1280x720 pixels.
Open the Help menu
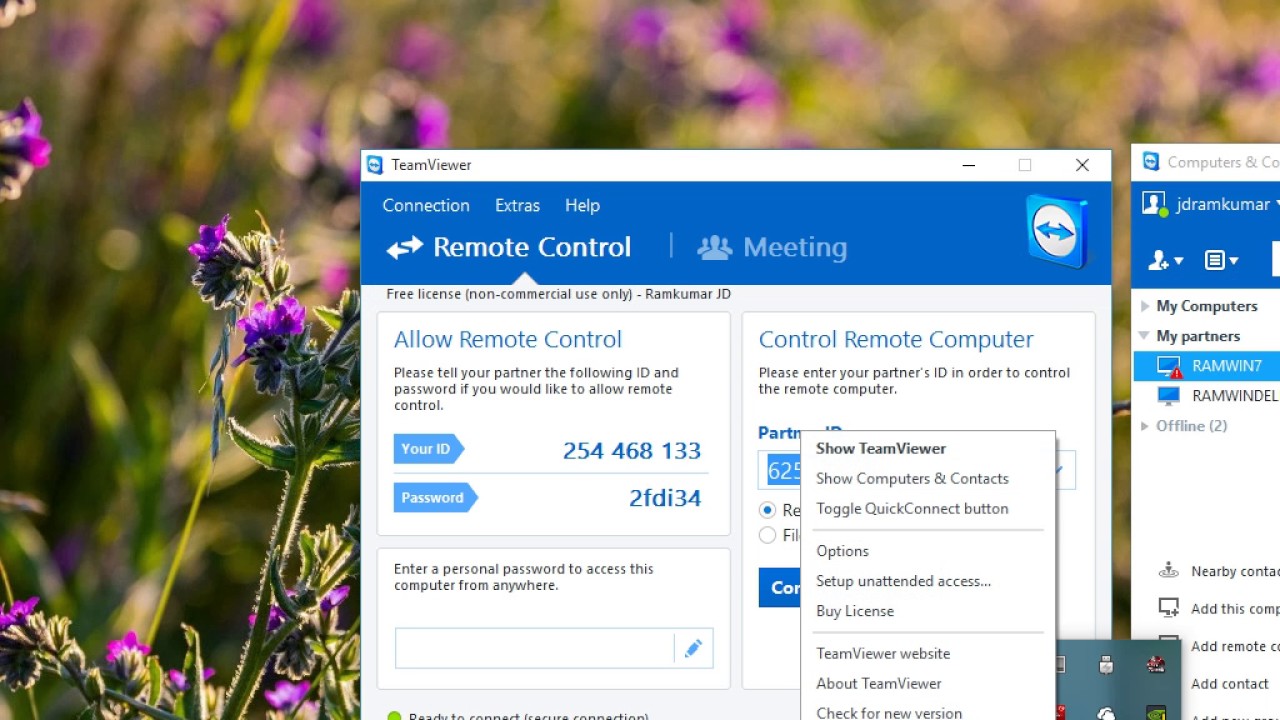pyautogui.click(x=582, y=205)
